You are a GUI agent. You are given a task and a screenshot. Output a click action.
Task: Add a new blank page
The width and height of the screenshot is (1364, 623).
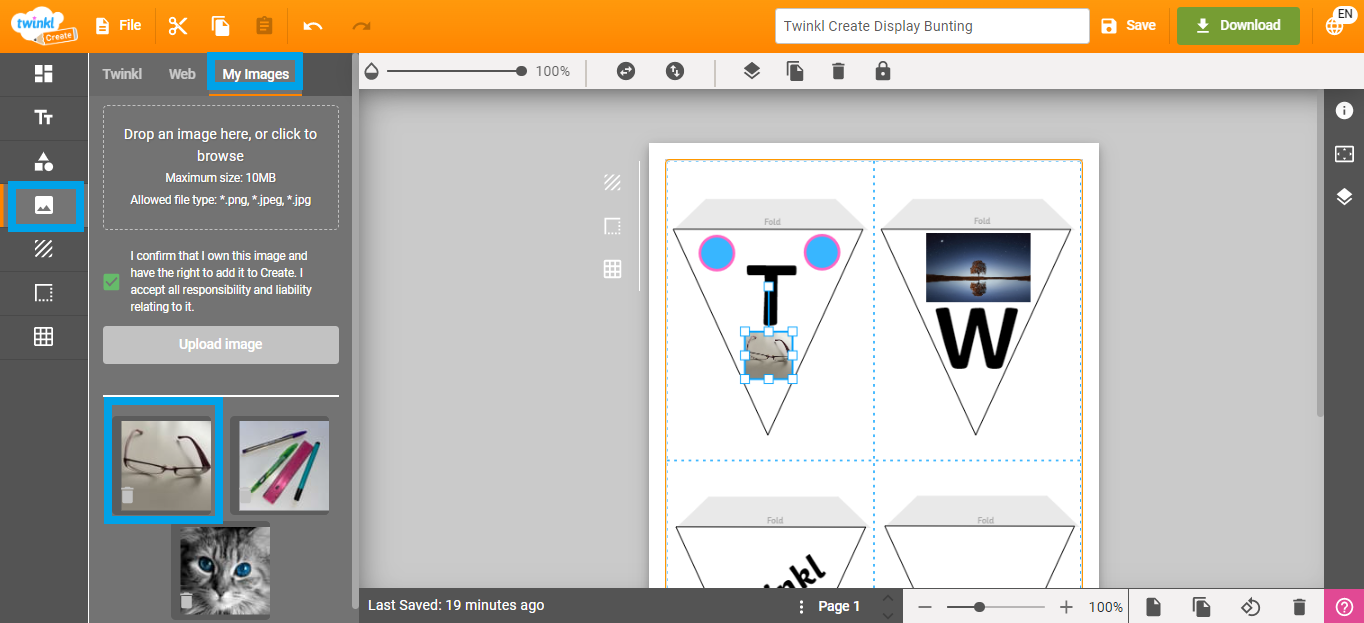(1153, 607)
